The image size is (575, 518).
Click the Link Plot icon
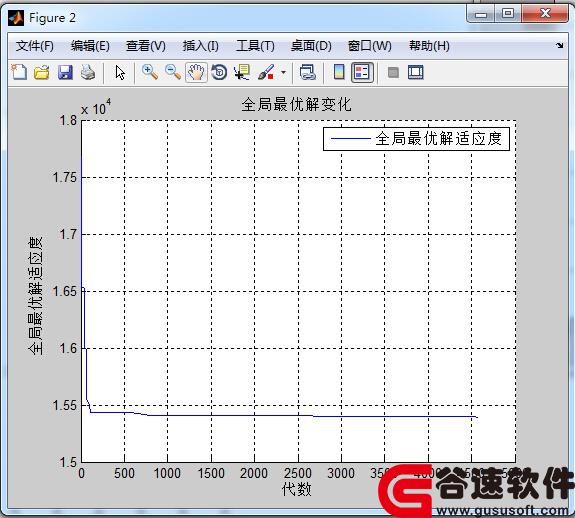307,72
